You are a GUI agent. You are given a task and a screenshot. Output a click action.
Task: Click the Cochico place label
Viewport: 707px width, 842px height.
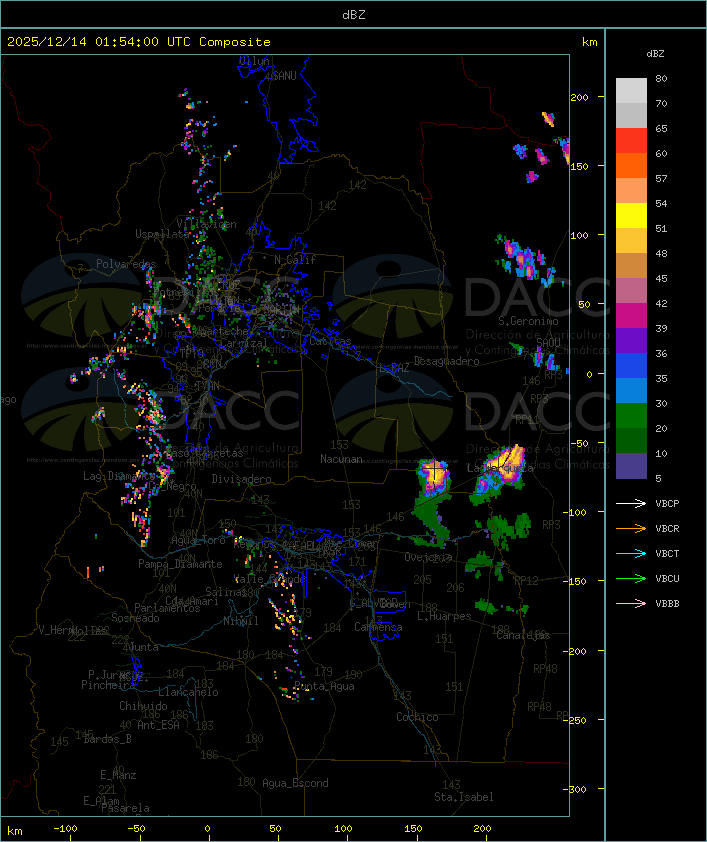point(417,717)
